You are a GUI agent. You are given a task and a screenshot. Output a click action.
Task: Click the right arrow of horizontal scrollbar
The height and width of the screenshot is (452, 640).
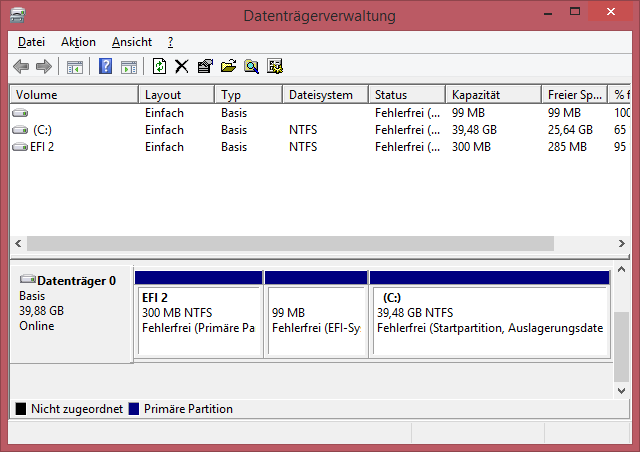point(622,244)
